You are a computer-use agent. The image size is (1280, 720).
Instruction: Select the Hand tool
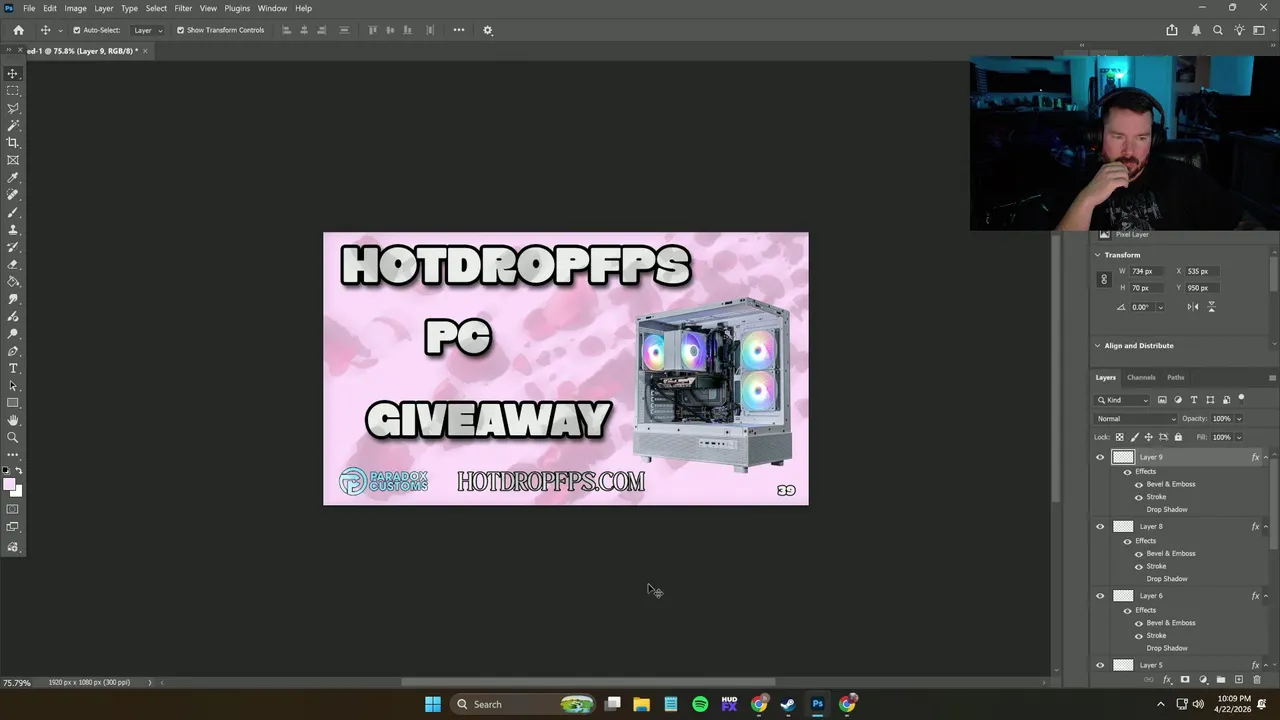point(13,421)
